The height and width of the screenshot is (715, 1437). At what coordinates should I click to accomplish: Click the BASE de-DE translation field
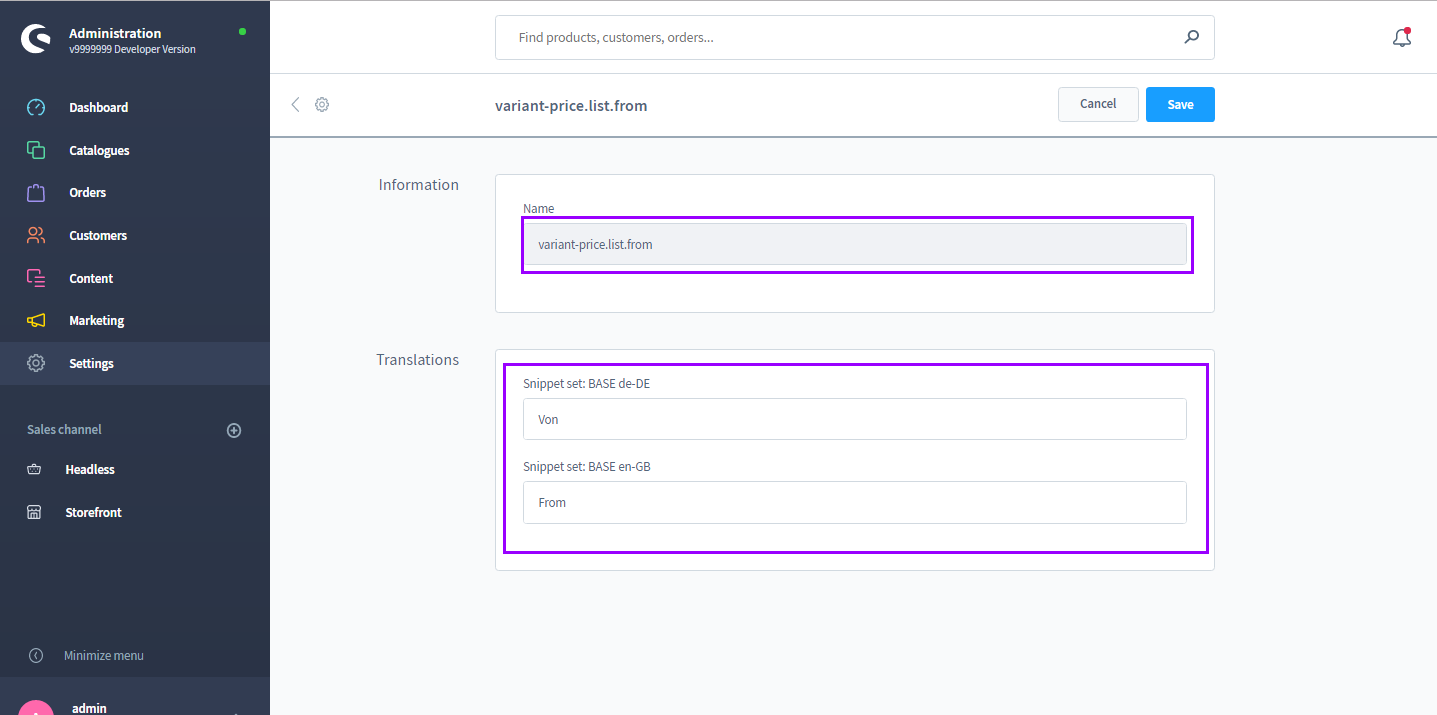[855, 419]
